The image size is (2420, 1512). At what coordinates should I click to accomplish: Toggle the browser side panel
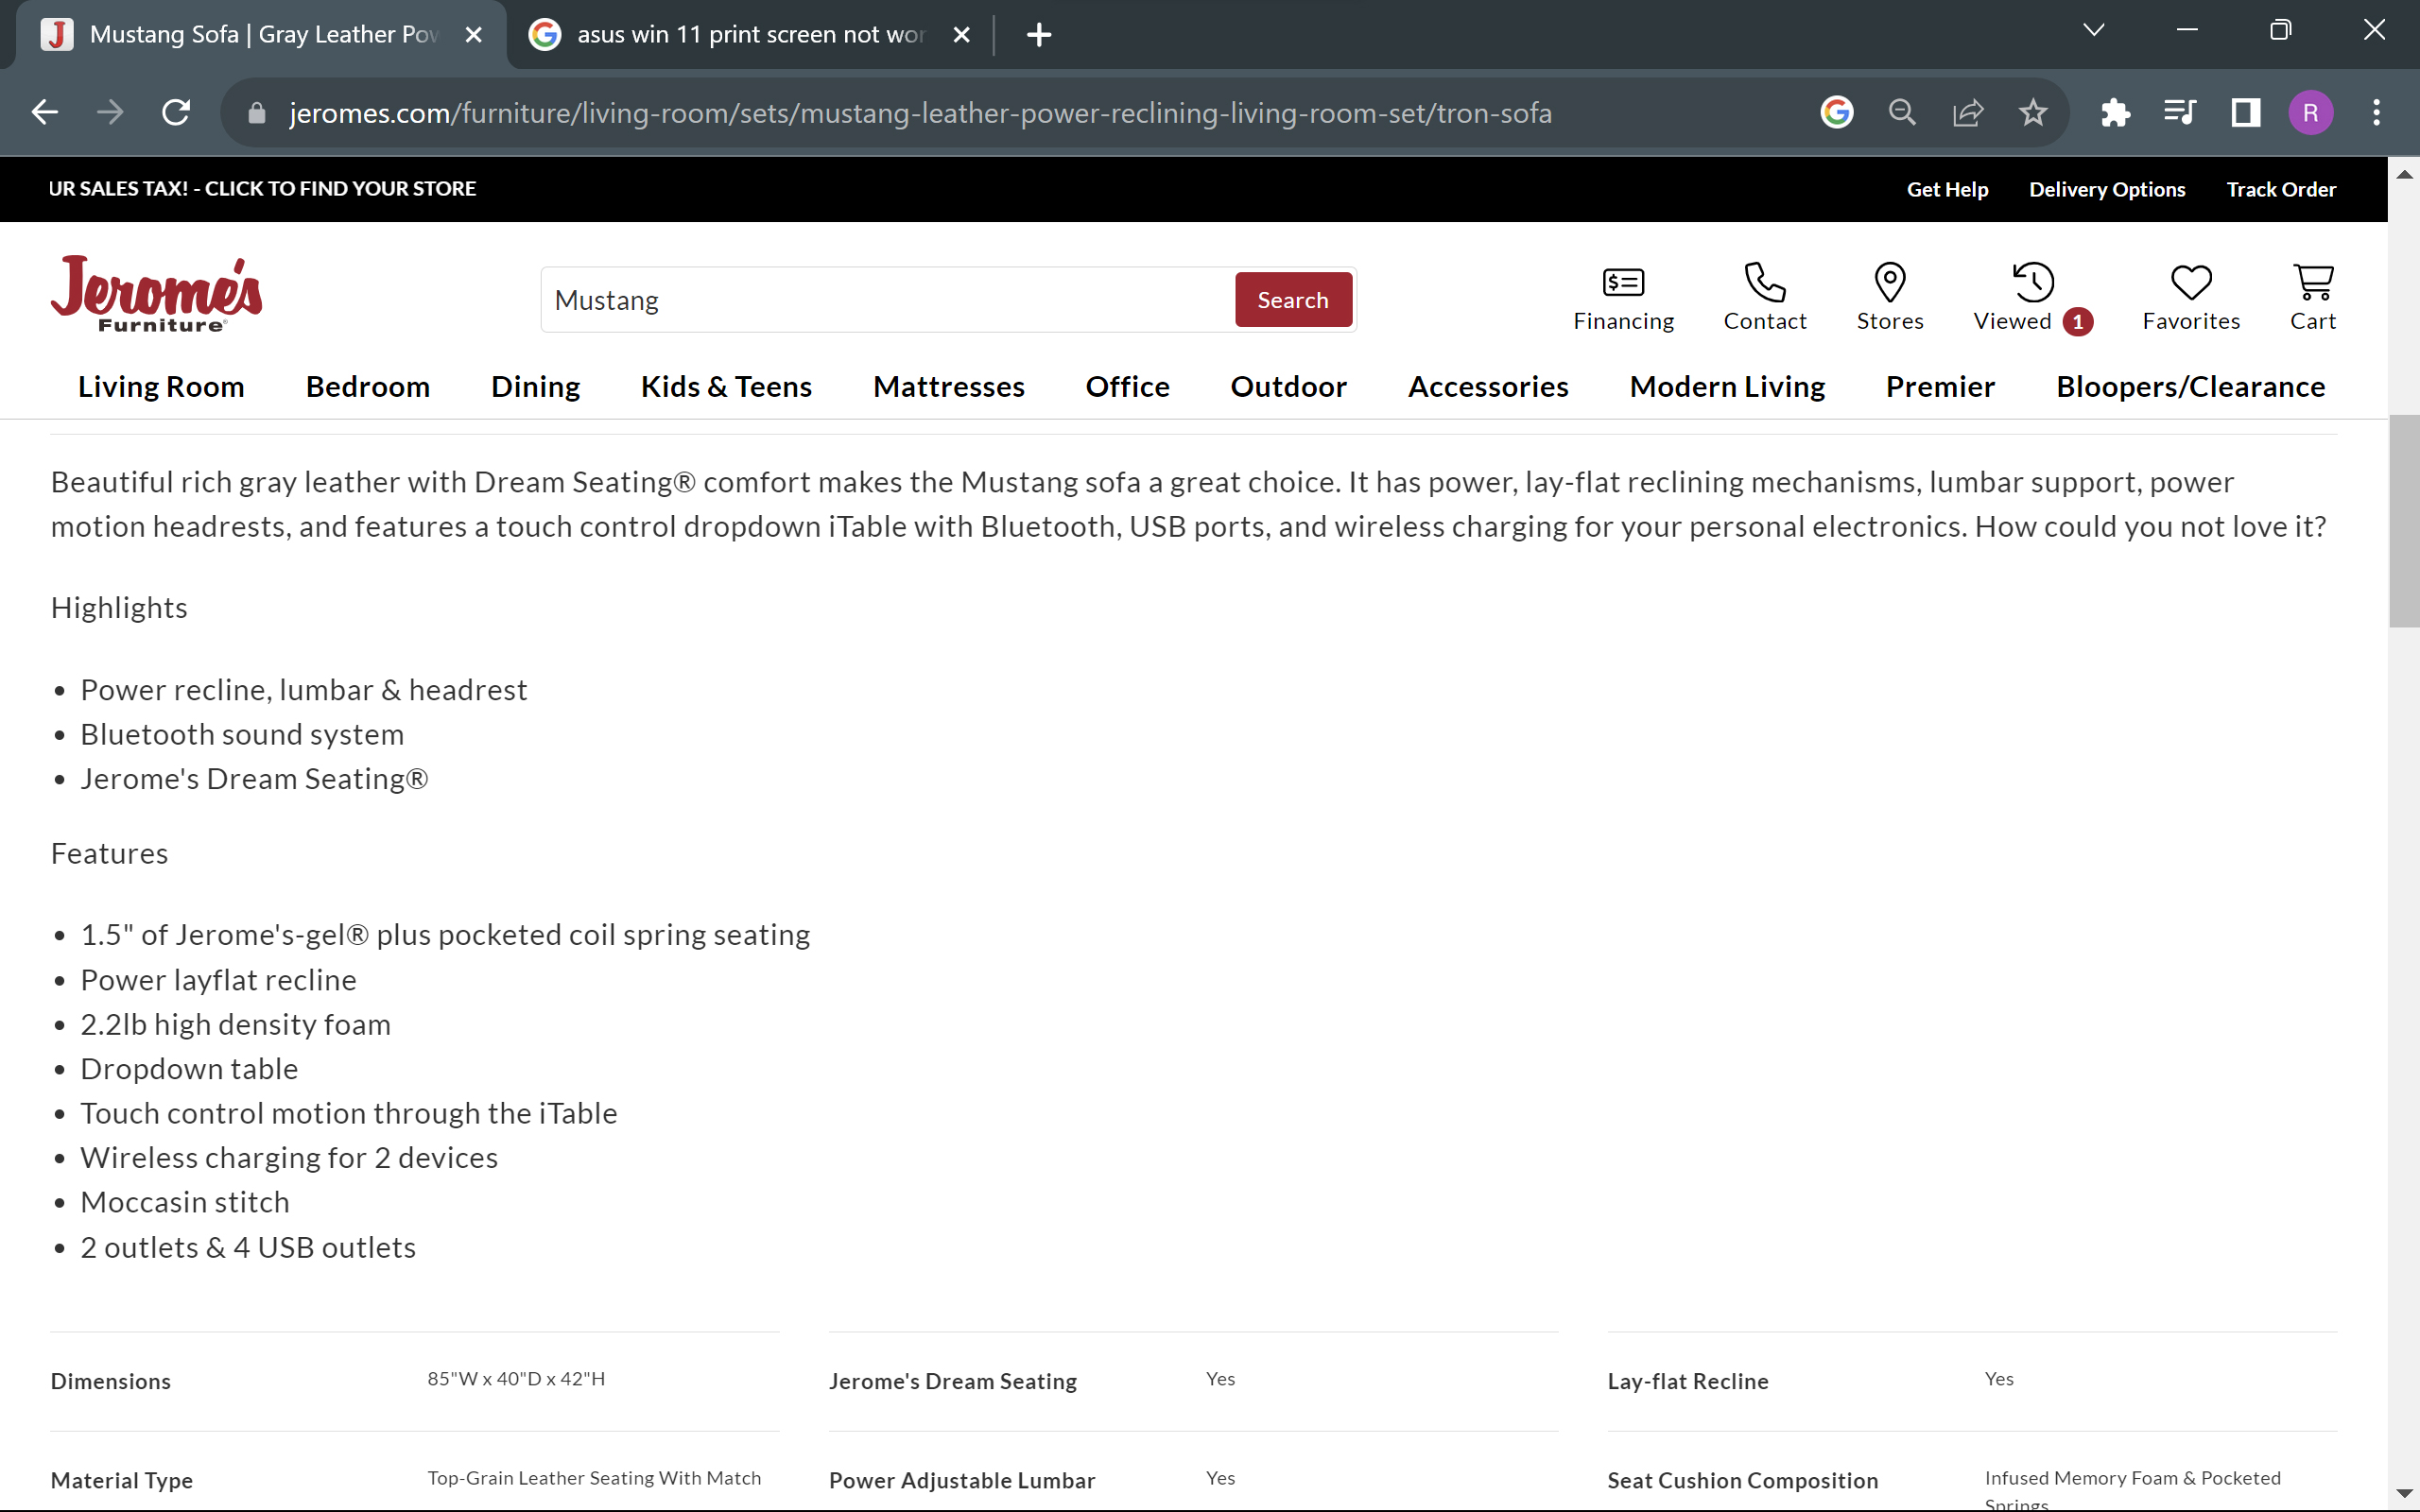[x=2246, y=112]
